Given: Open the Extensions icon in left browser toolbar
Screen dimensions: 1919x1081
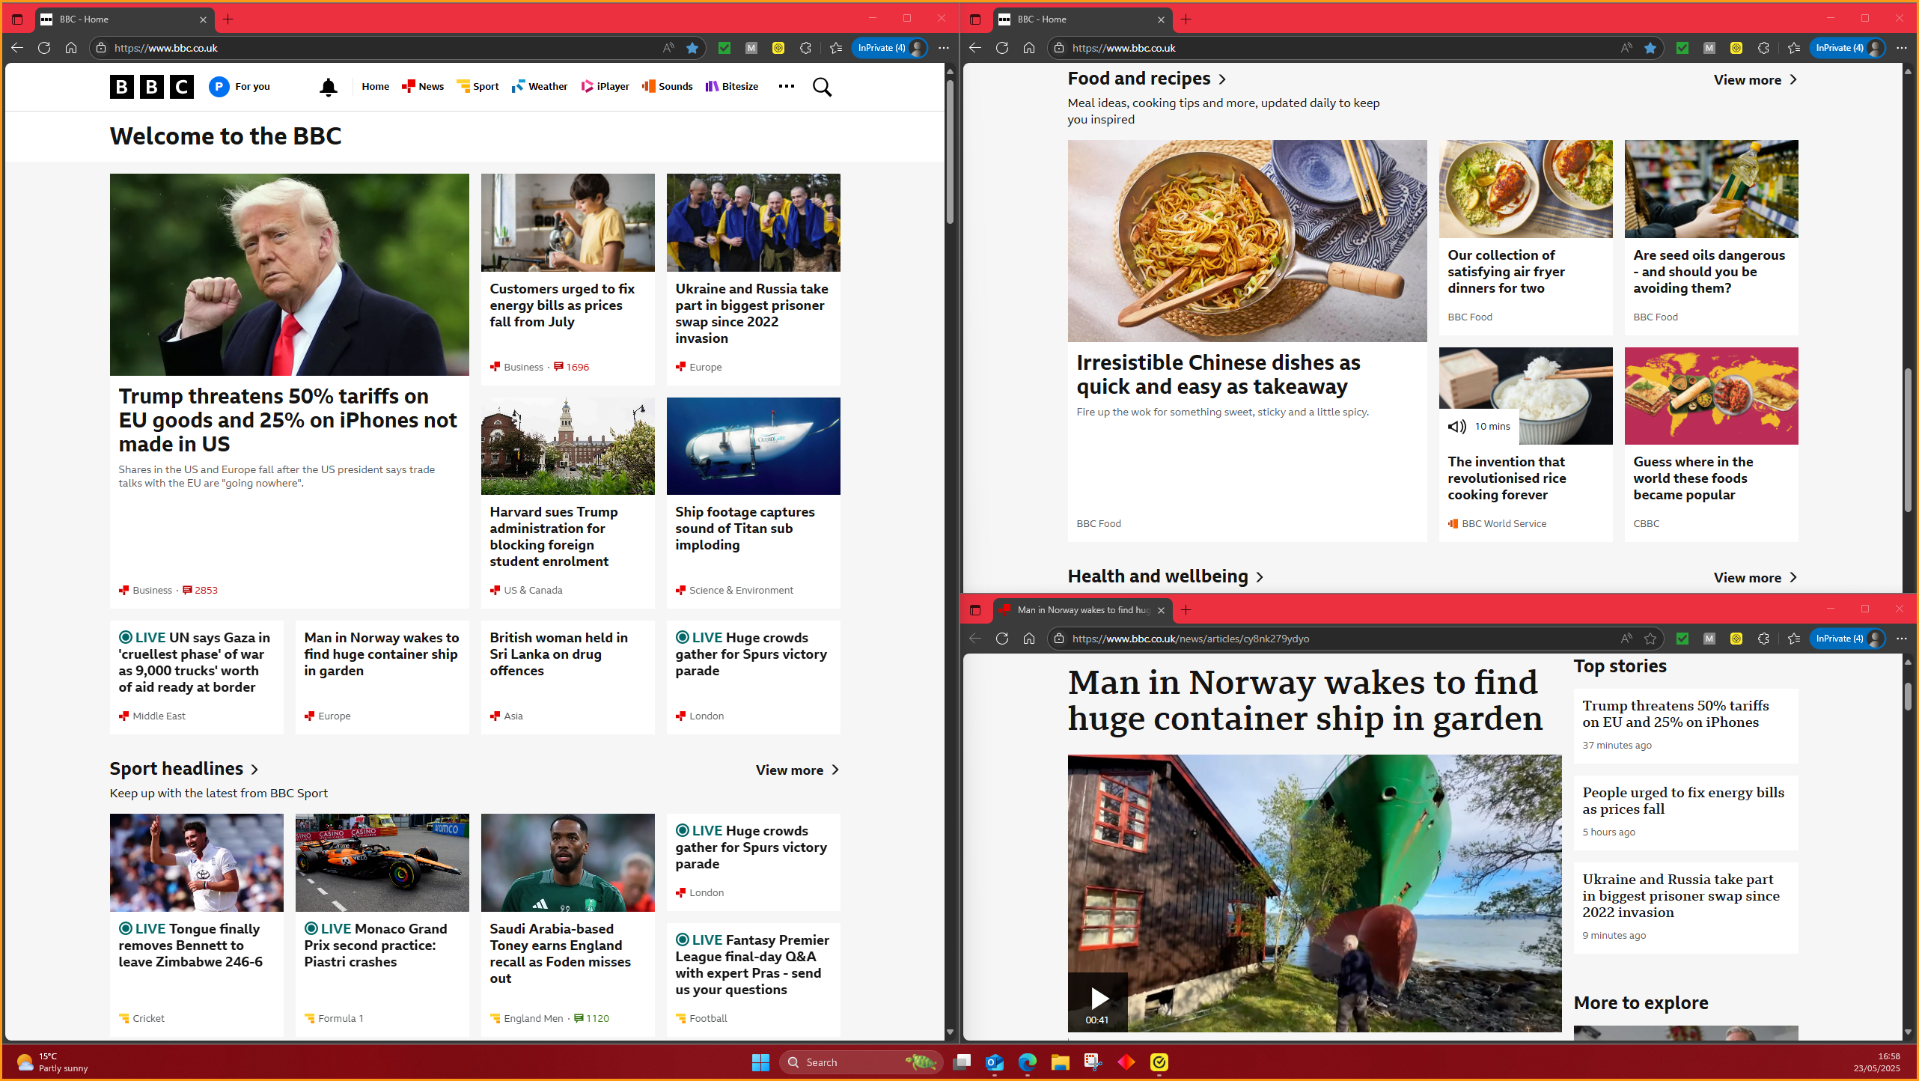Looking at the screenshot, I should [806, 48].
